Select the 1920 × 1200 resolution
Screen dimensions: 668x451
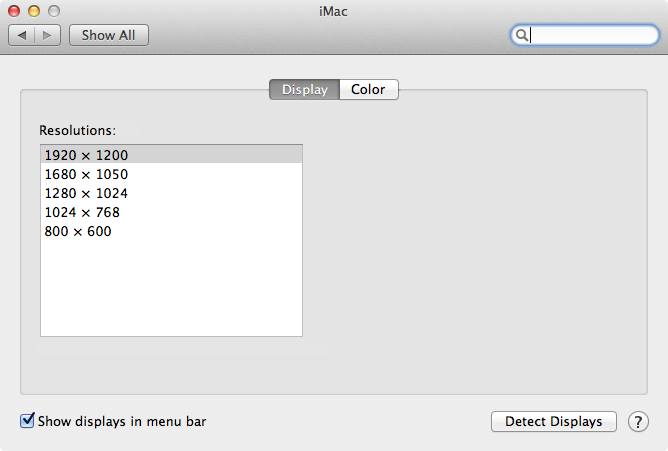171,155
